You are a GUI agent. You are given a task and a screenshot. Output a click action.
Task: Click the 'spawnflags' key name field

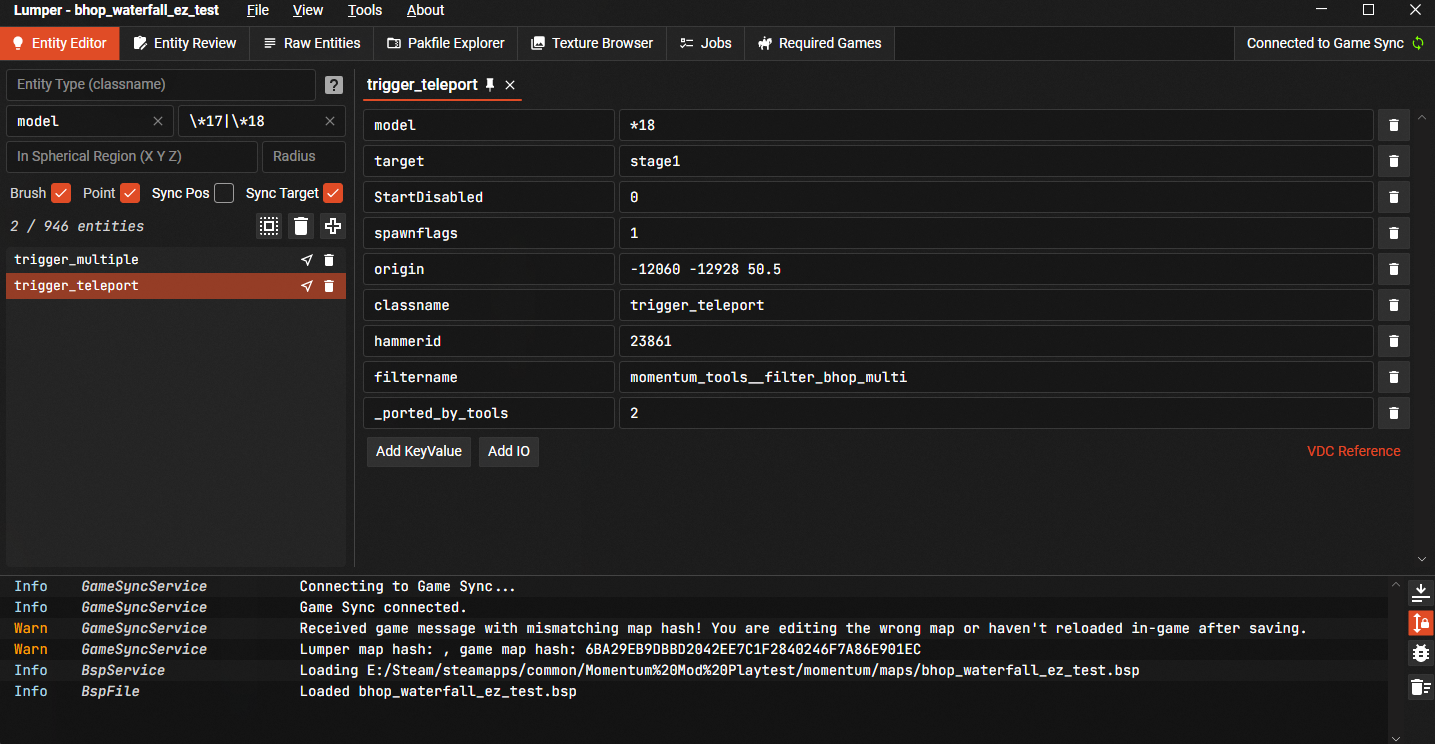point(489,233)
